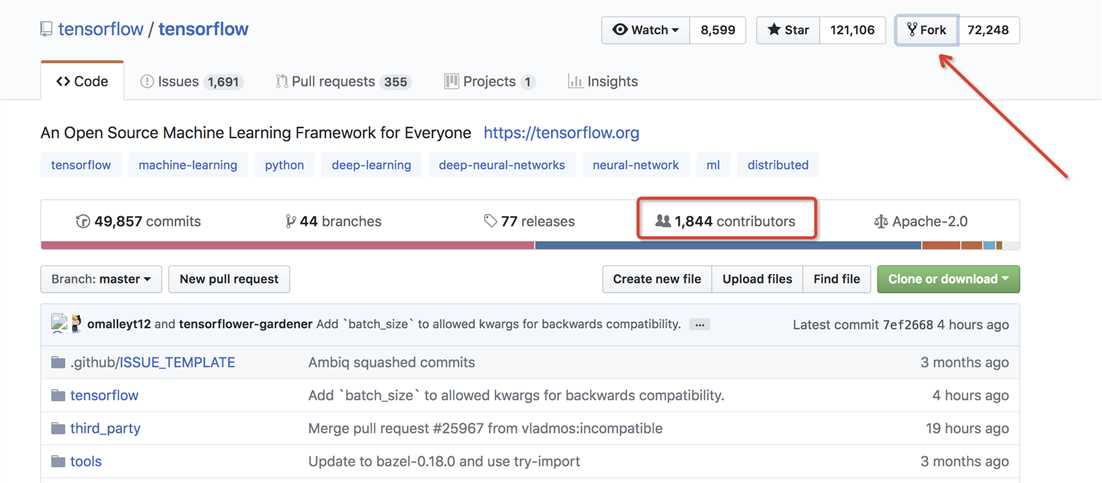This screenshot has width=1102, height=483.
Task: Select the Code tab
Action: point(82,82)
